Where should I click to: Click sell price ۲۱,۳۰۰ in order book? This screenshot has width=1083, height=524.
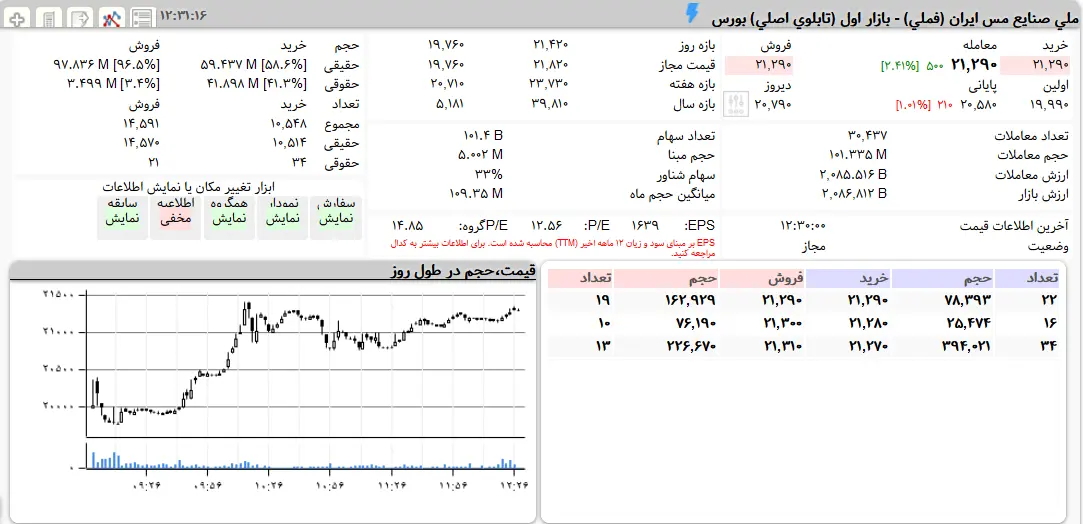[x=783, y=322]
